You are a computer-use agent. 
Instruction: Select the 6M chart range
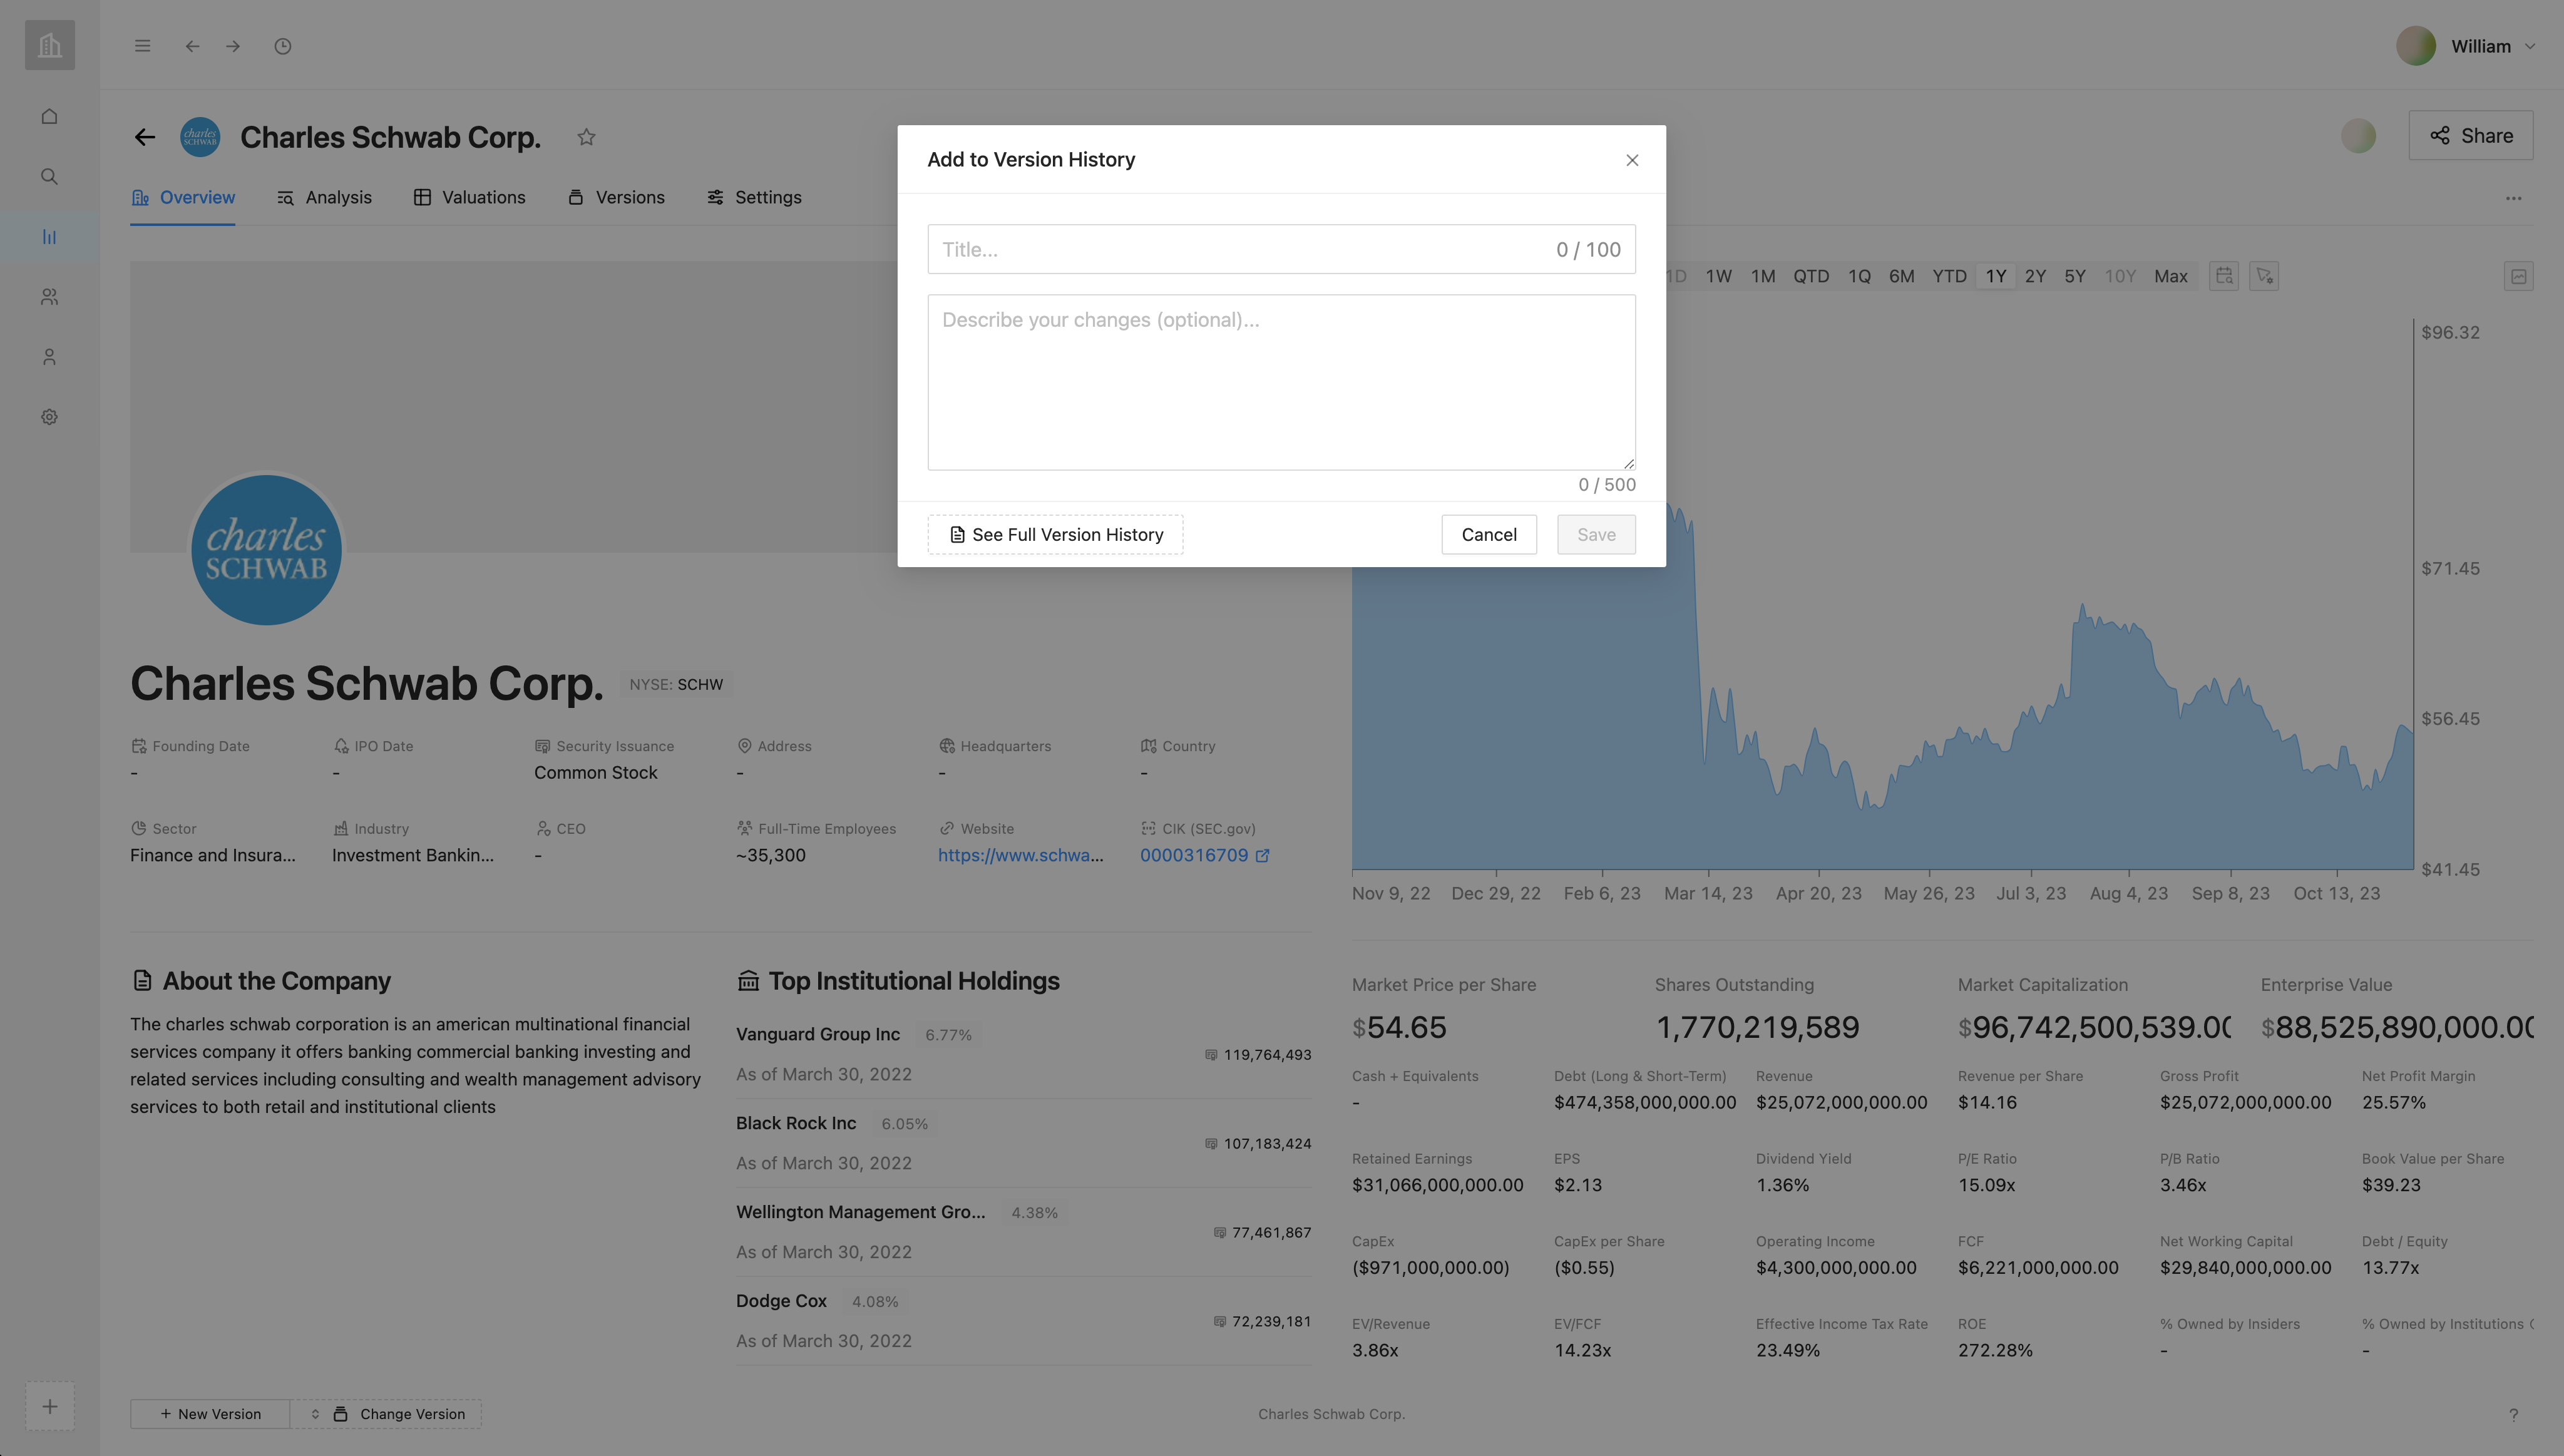pyautogui.click(x=1901, y=276)
